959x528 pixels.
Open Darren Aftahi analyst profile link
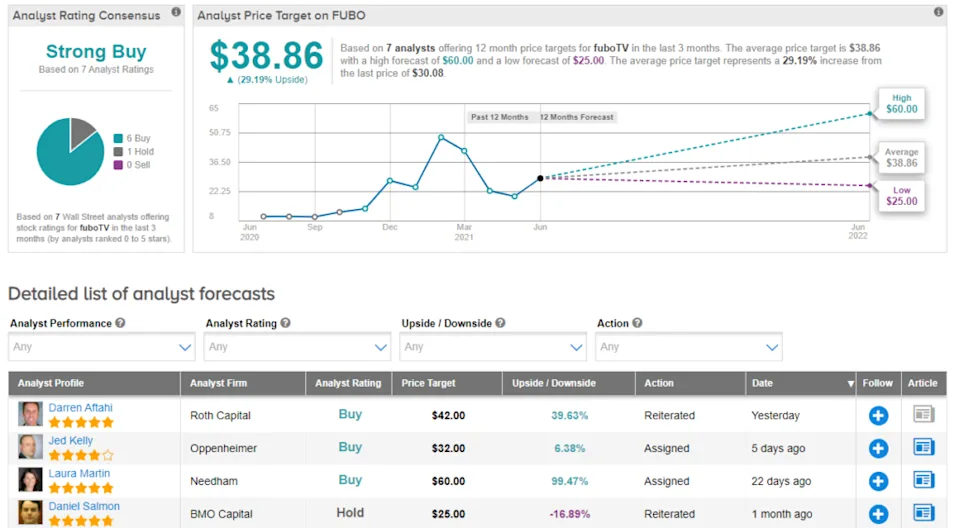click(81, 407)
